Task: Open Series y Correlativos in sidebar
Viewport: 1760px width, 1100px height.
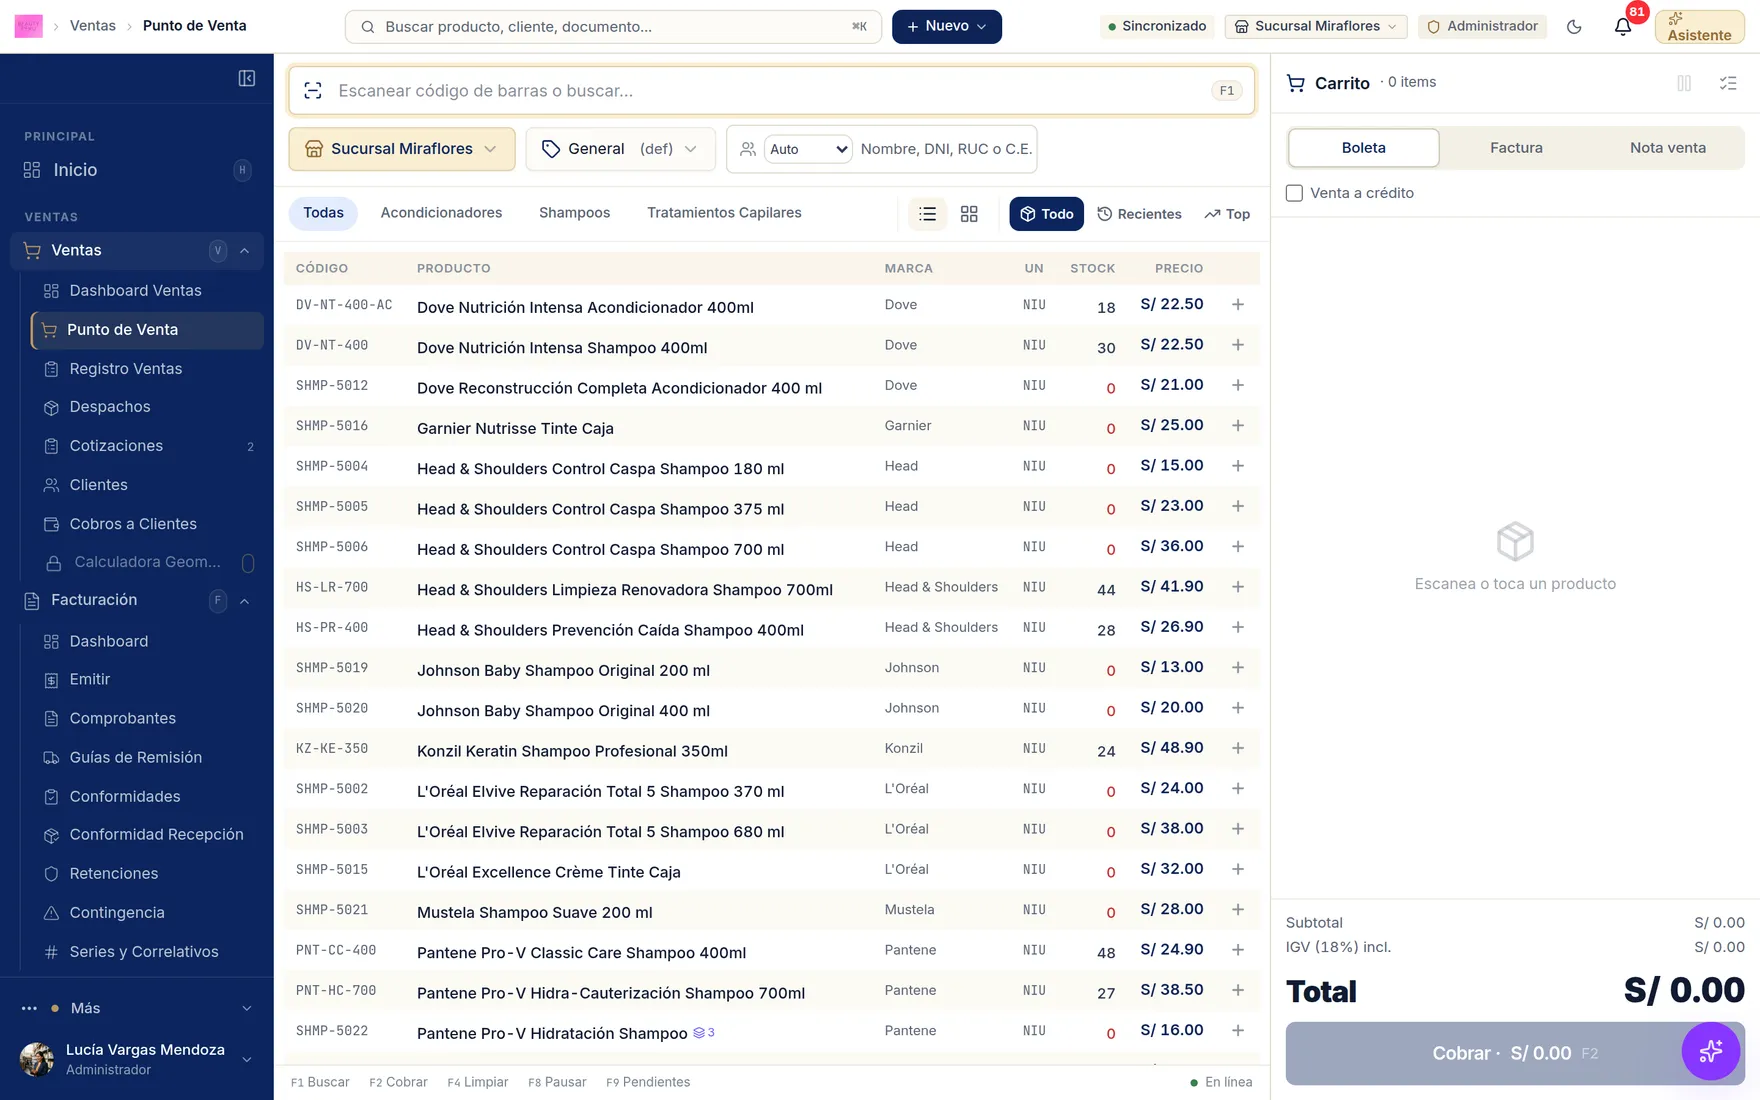Action: (x=144, y=952)
